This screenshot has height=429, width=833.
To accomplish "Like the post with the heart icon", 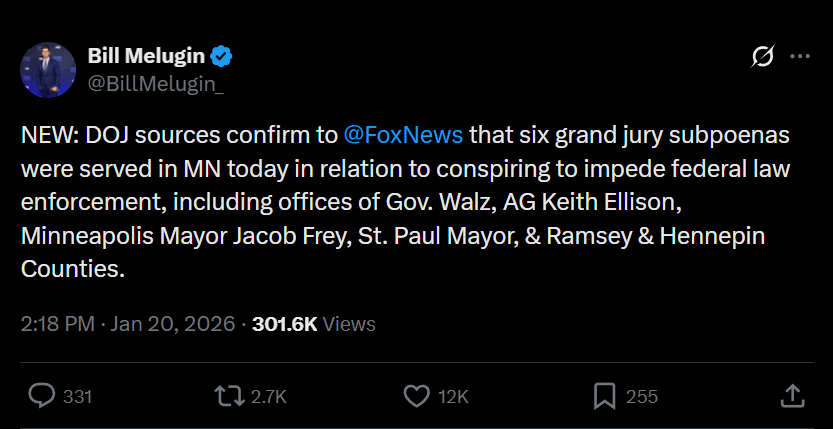I will [x=416, y=396].
